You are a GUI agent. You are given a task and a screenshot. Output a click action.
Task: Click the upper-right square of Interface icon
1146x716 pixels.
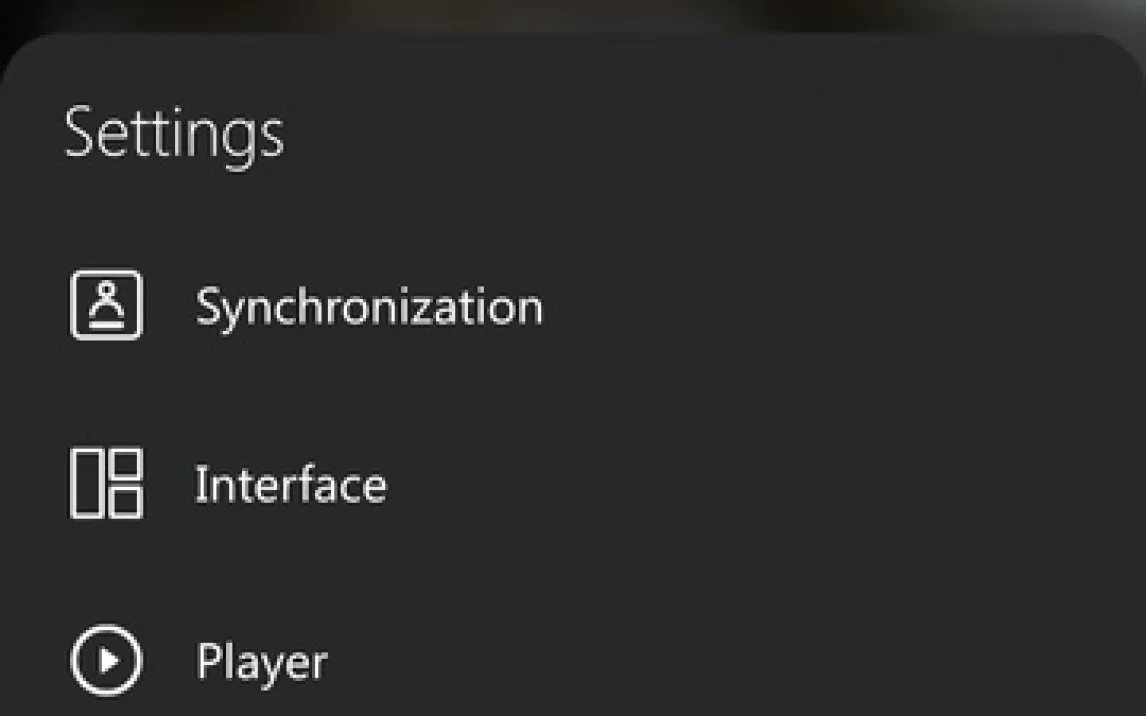(x=125, y=465)
